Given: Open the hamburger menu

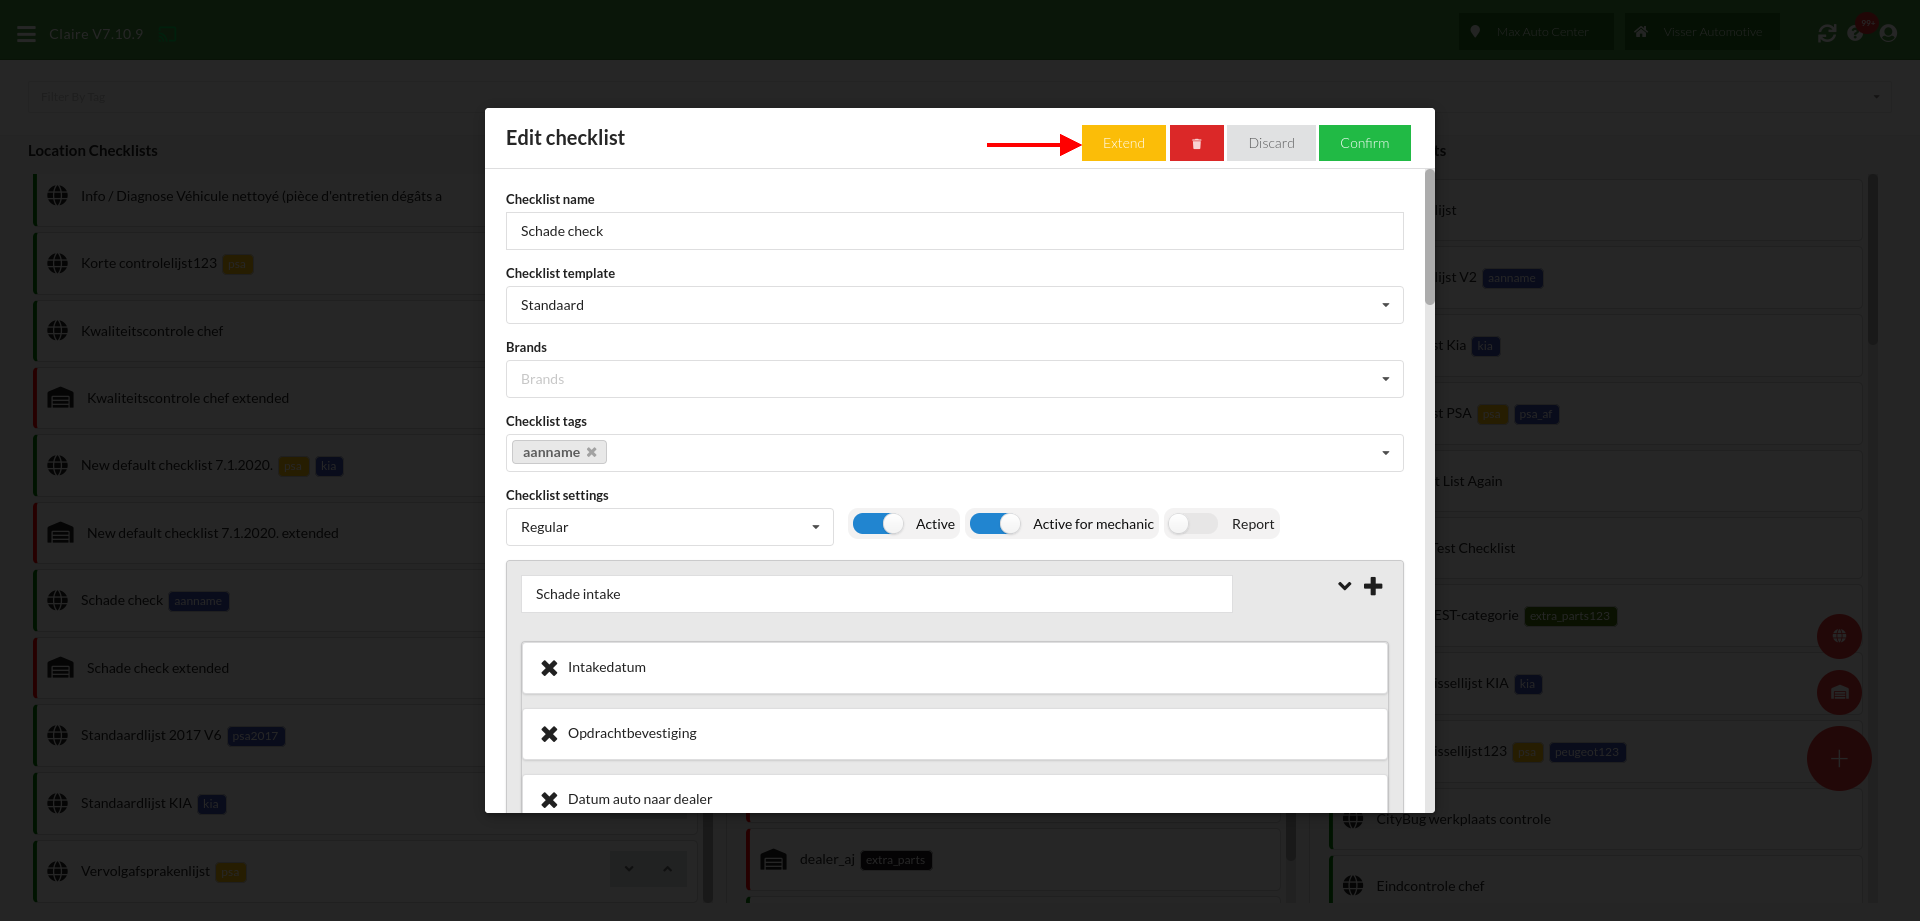Looking at the screenshot, I should (x=27, y=34).
